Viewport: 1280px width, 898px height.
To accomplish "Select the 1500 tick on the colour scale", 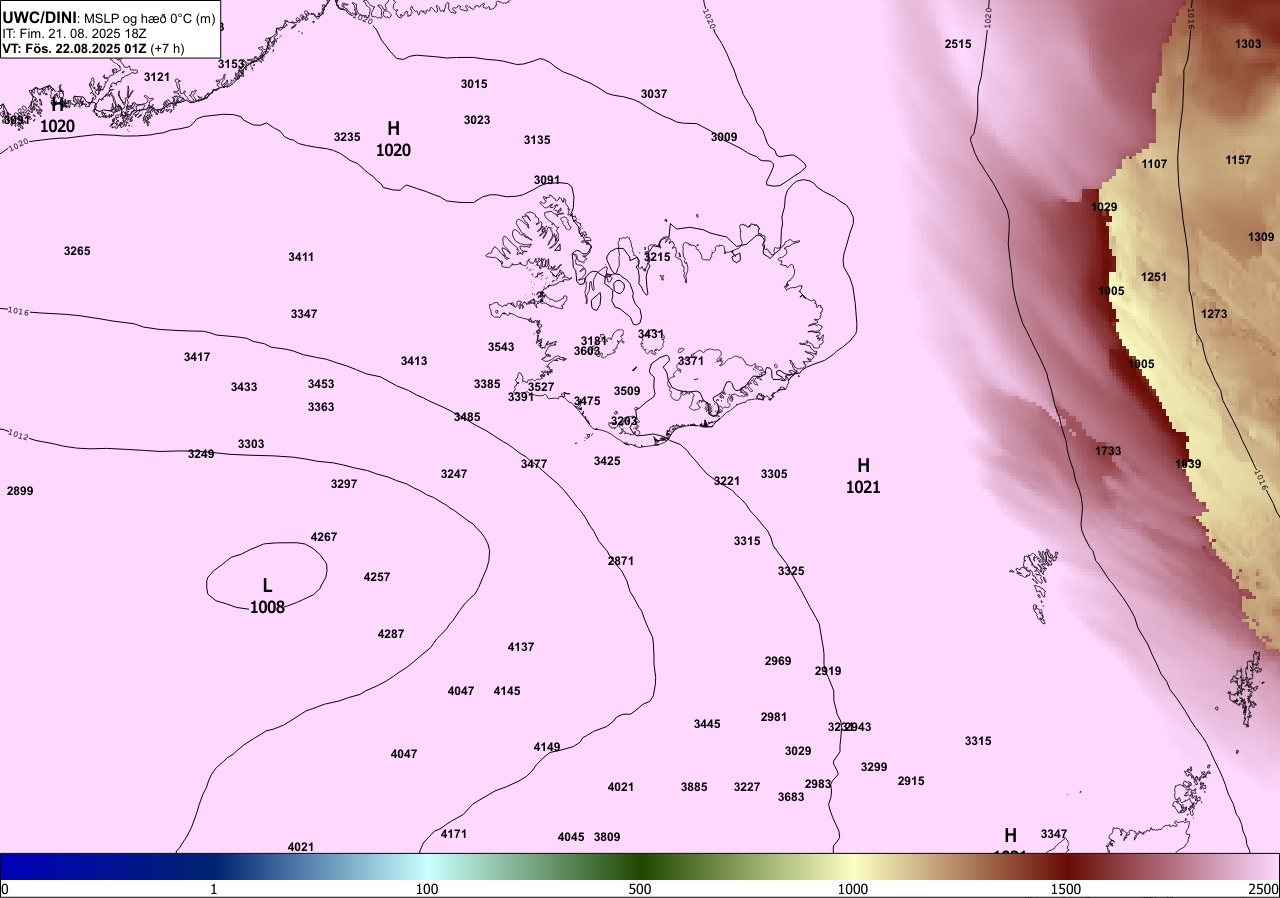I will pos(1066,889).
